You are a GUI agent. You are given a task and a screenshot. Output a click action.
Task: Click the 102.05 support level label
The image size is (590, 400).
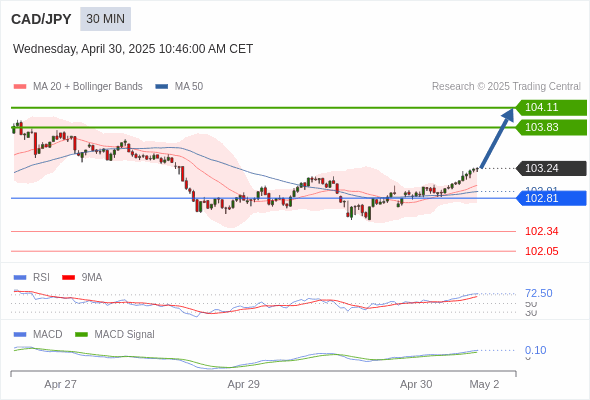[541, 251]
